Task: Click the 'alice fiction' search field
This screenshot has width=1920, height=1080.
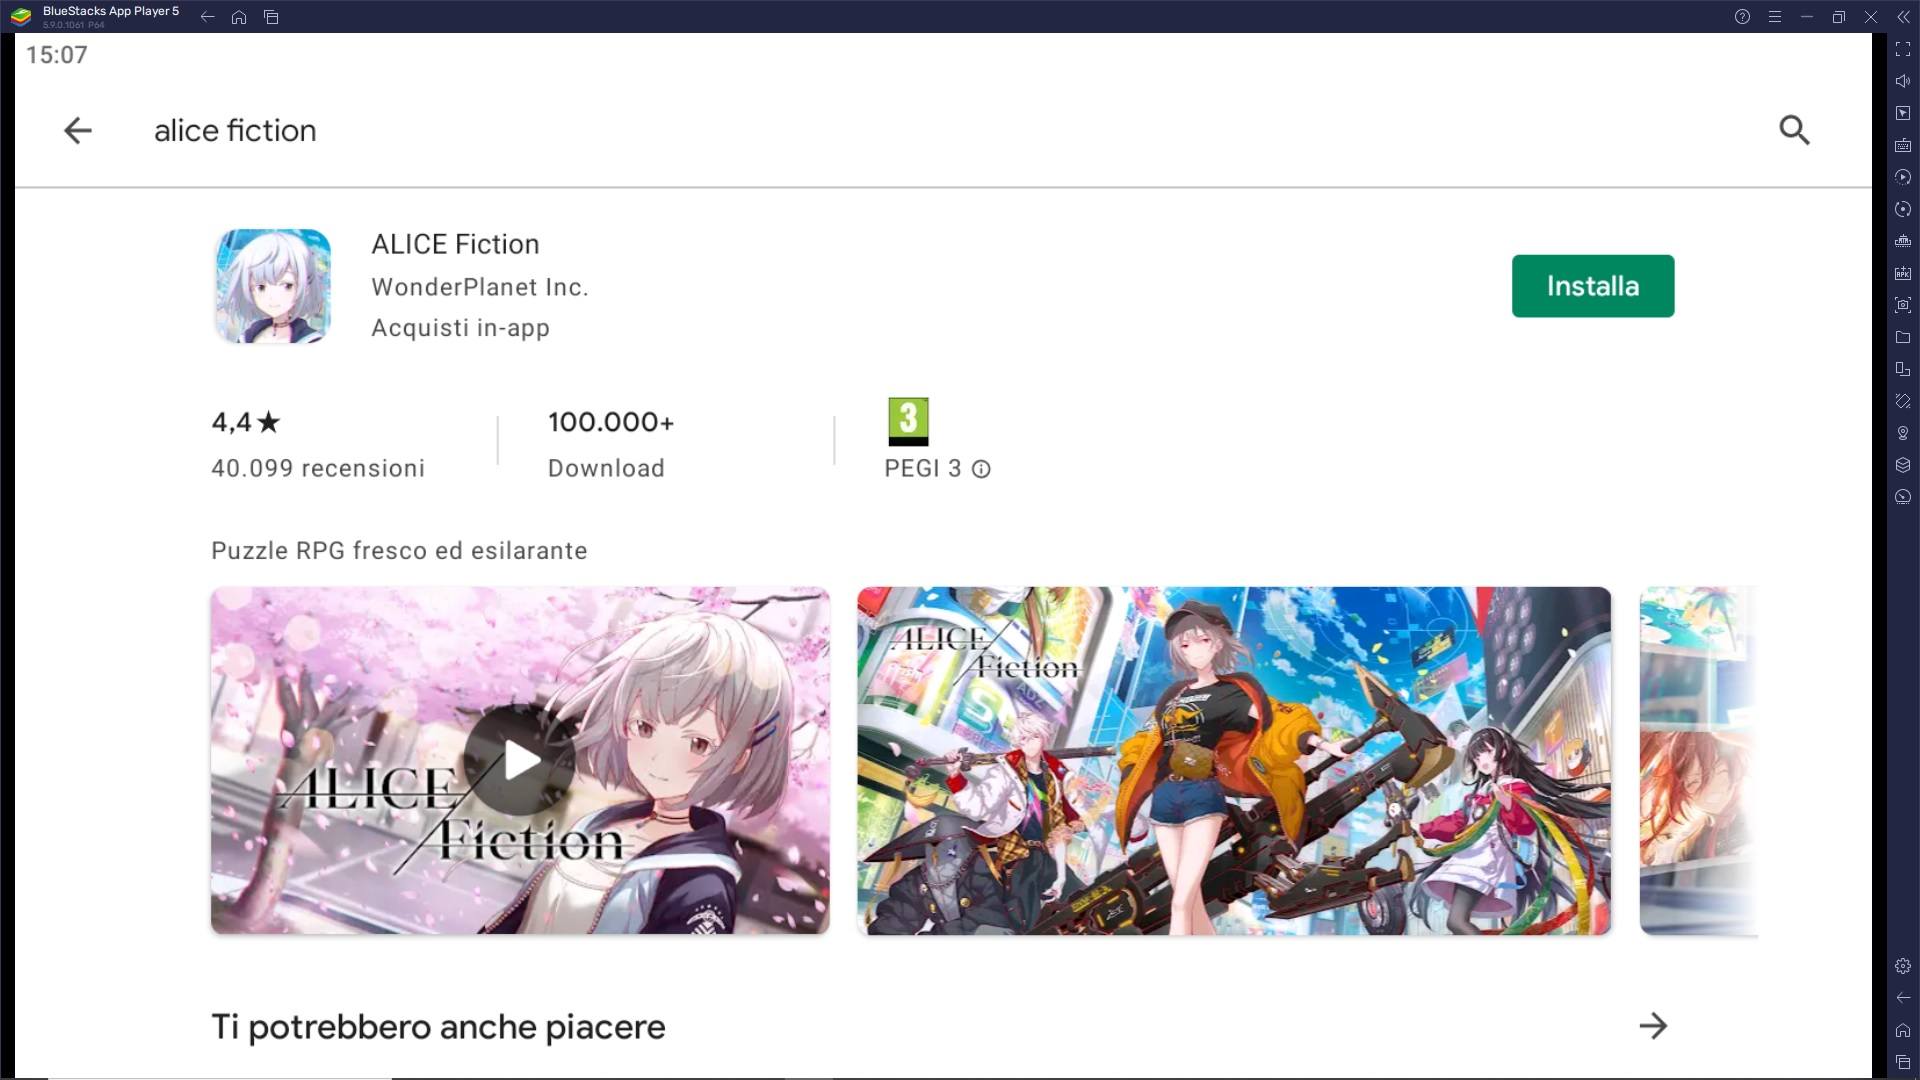Action: [235, 130]
